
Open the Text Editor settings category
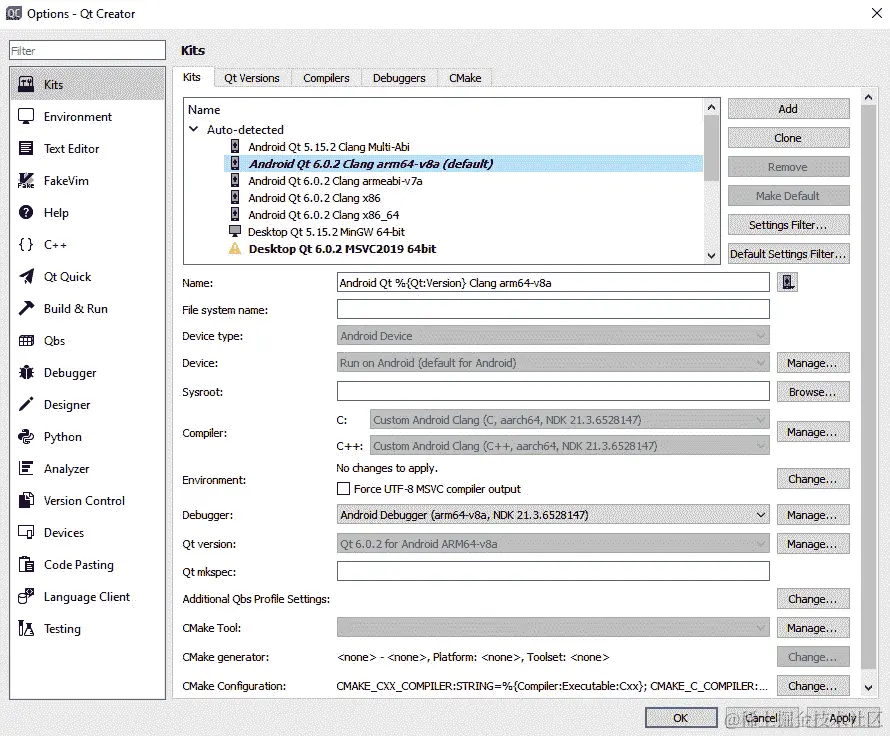(87, 149)
